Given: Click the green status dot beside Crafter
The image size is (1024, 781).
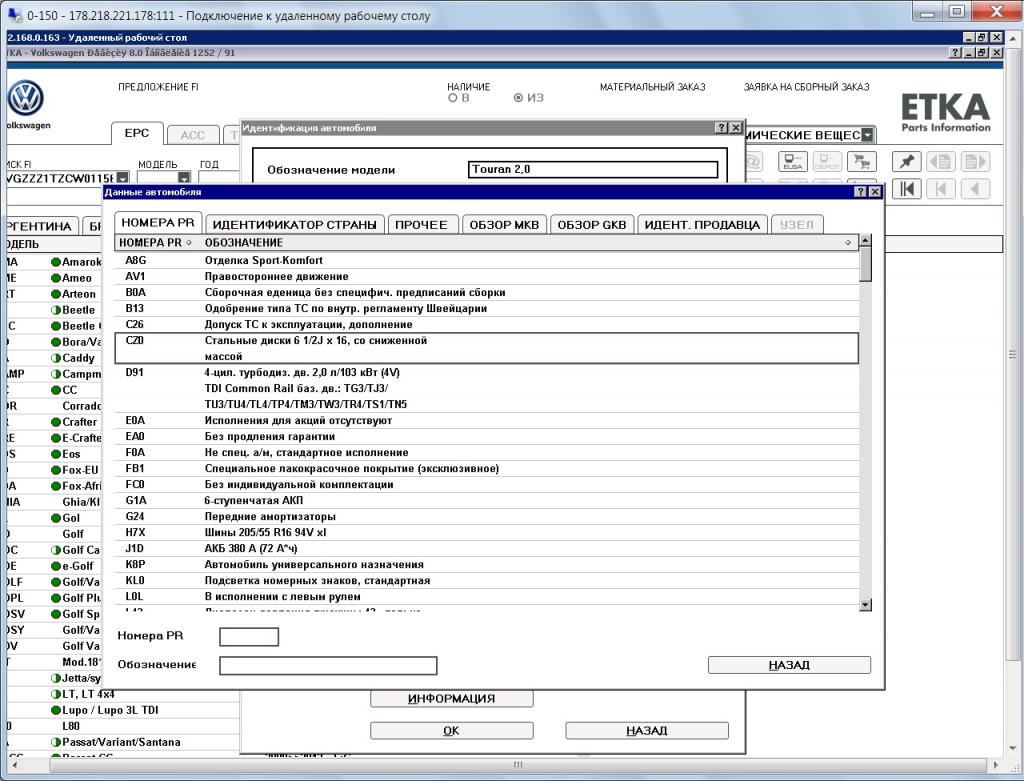Looking at the screenshot, I should click(x=56, y=422).
